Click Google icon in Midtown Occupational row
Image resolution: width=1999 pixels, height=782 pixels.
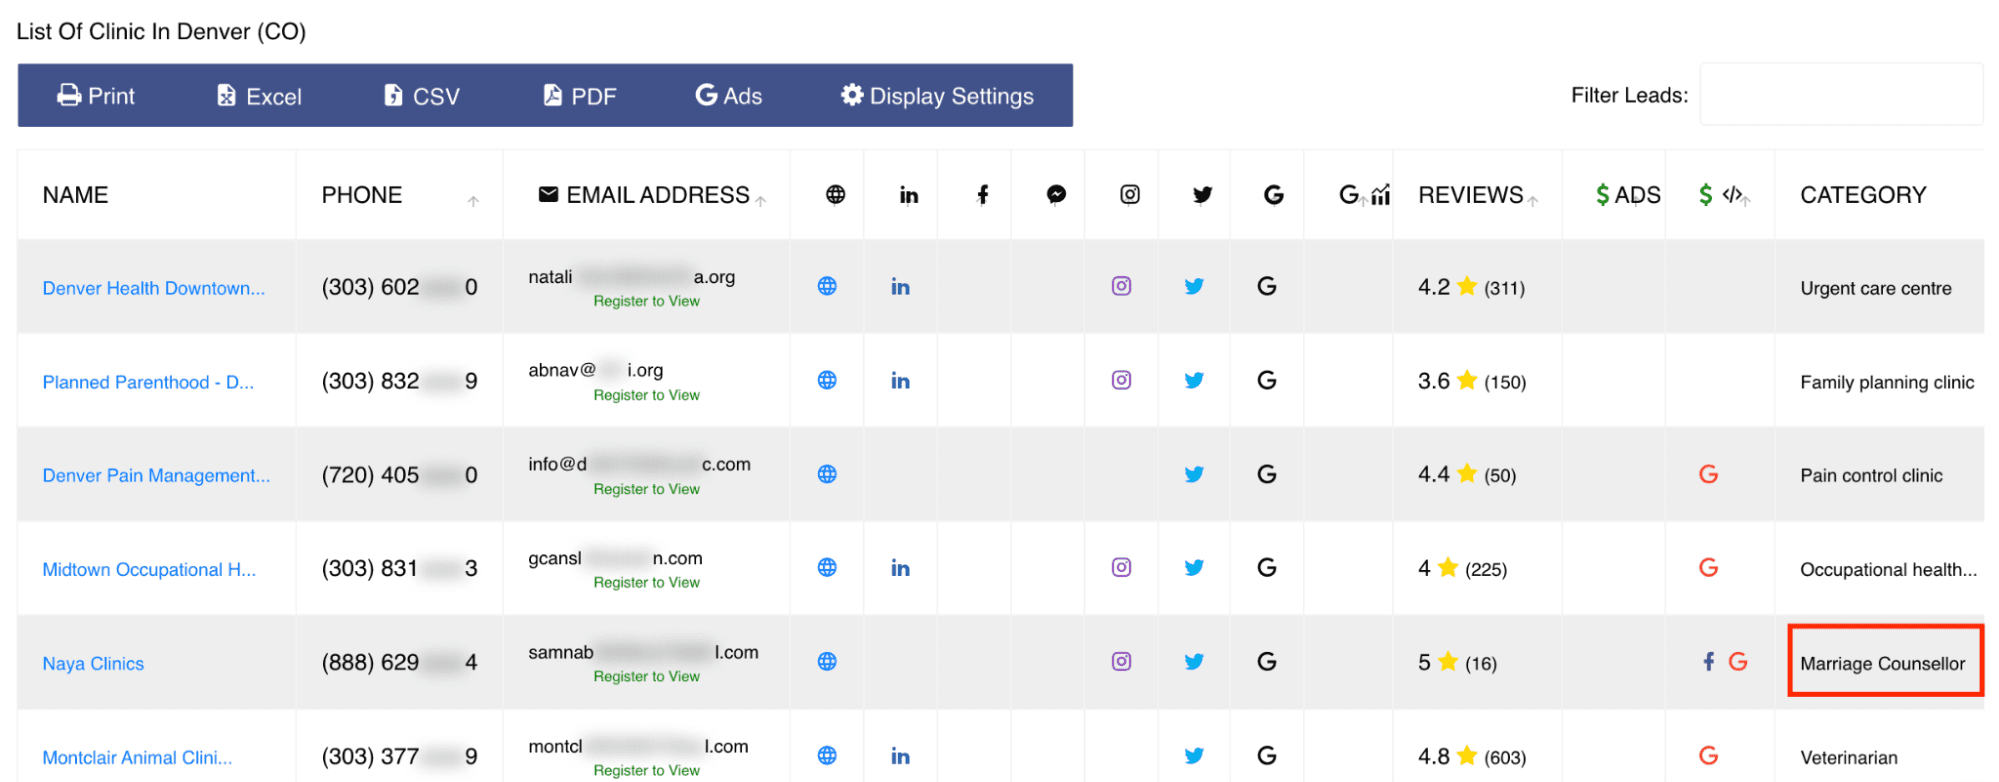pyautogui.click(x=1266, y=568)
